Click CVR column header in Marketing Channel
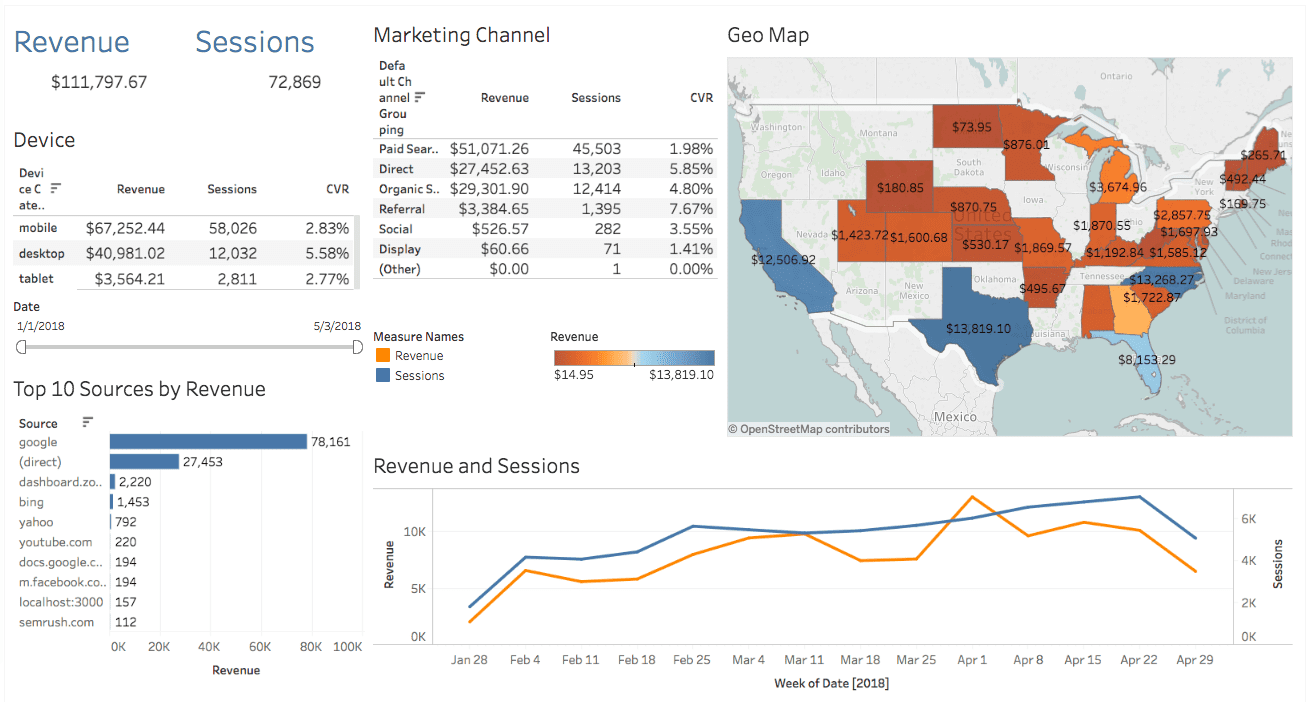Viewport: 1311px width, 702px height. 701,98
